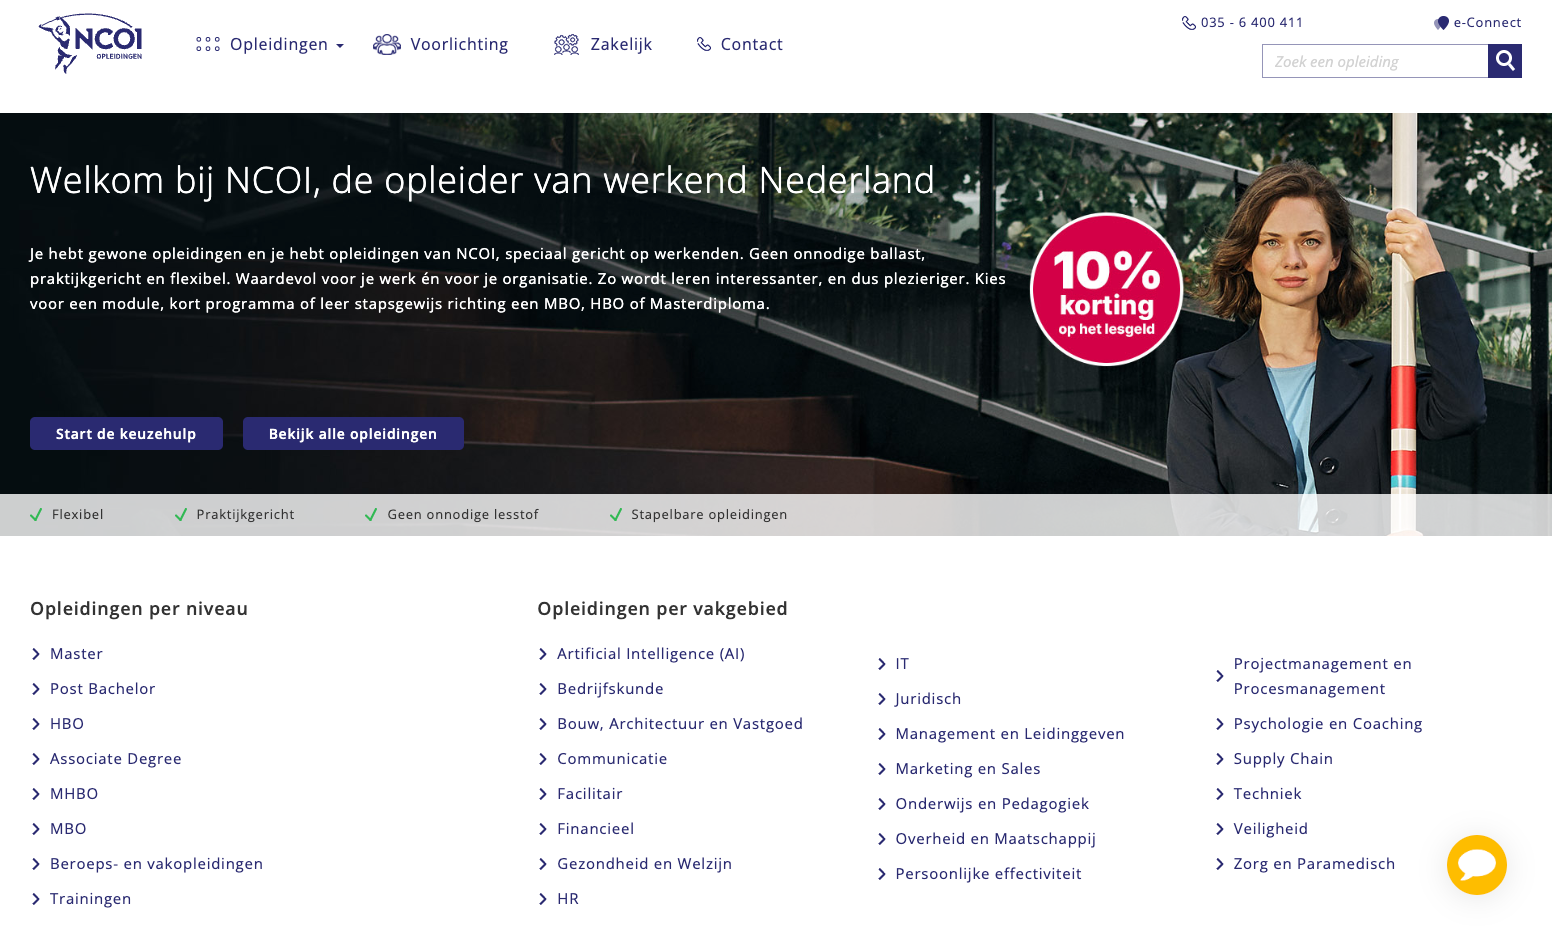The height and width of the screenshot is (940, 1552).
Task: Open the MBO level link
Action: (x=68, y=829)
